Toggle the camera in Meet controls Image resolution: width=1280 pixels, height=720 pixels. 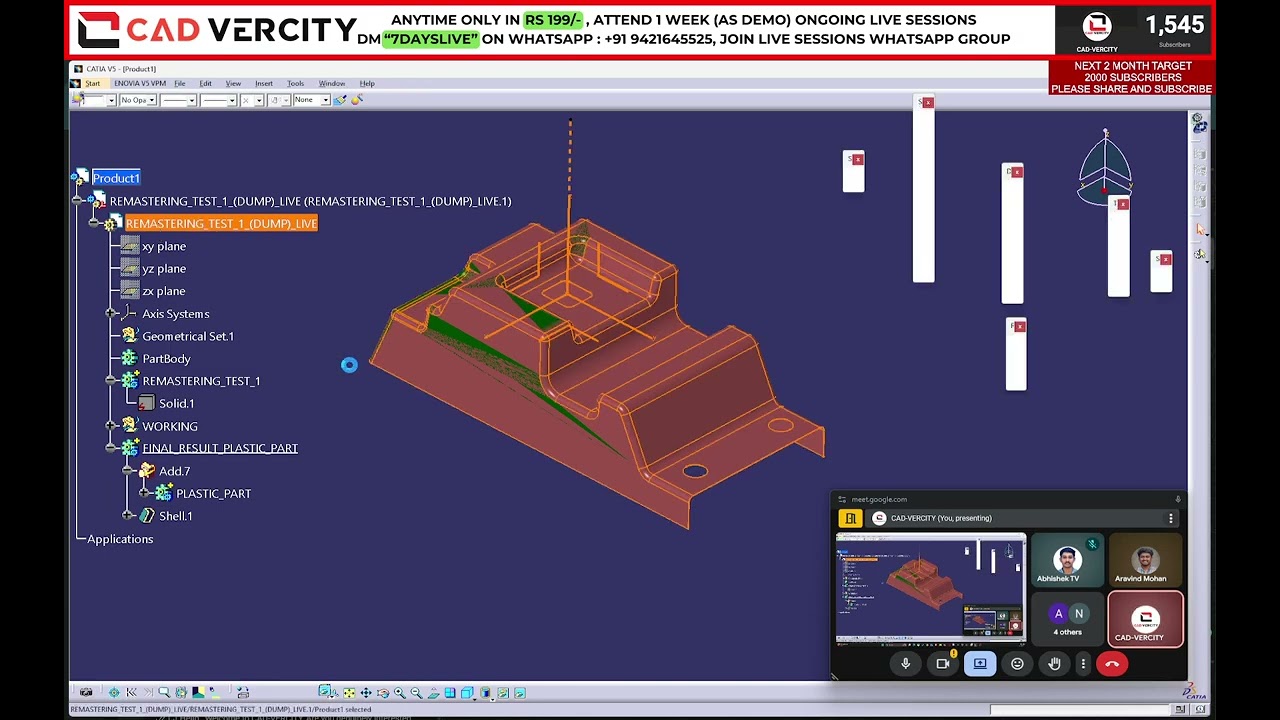[943, 664]
